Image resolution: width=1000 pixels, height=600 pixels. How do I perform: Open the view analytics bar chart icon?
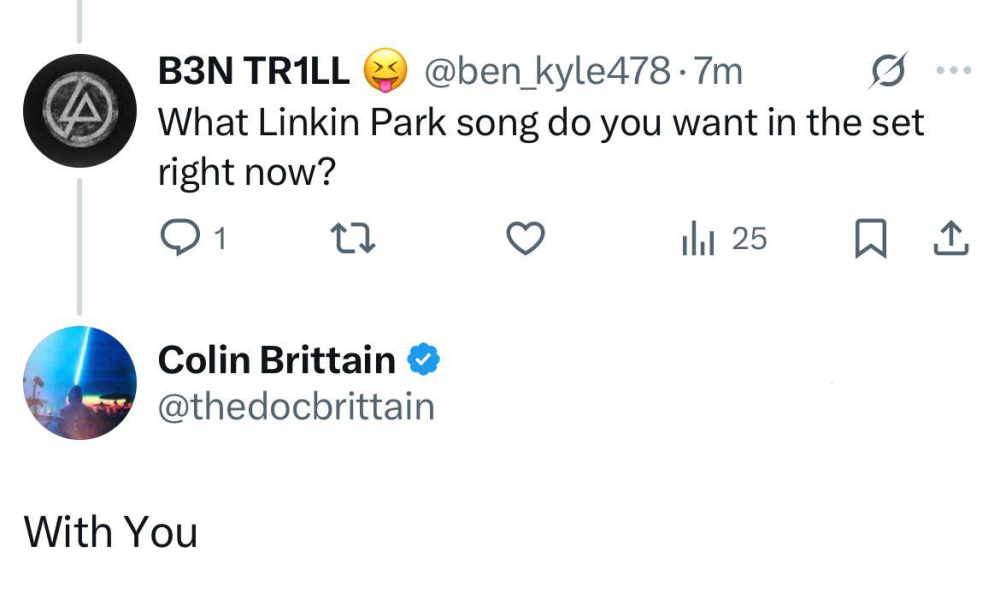pyautogui.click(x=697, y=240)
